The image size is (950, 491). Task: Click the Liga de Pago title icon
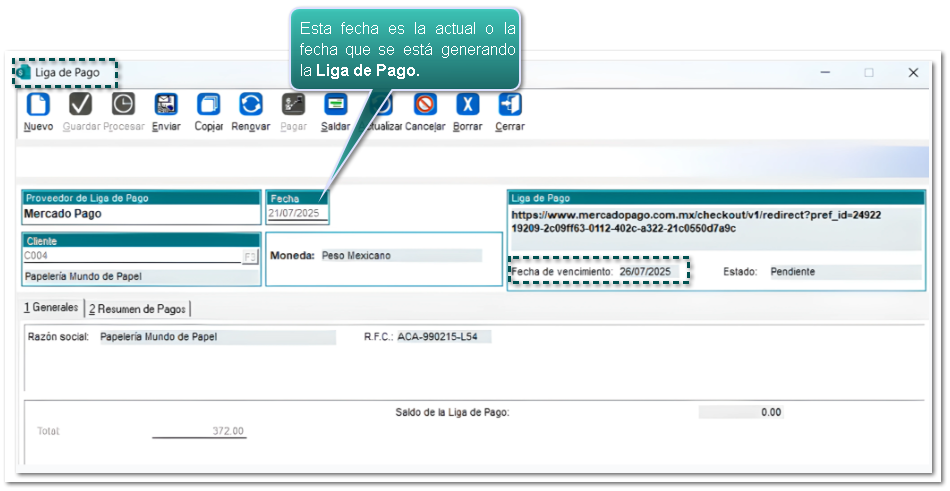24,72
